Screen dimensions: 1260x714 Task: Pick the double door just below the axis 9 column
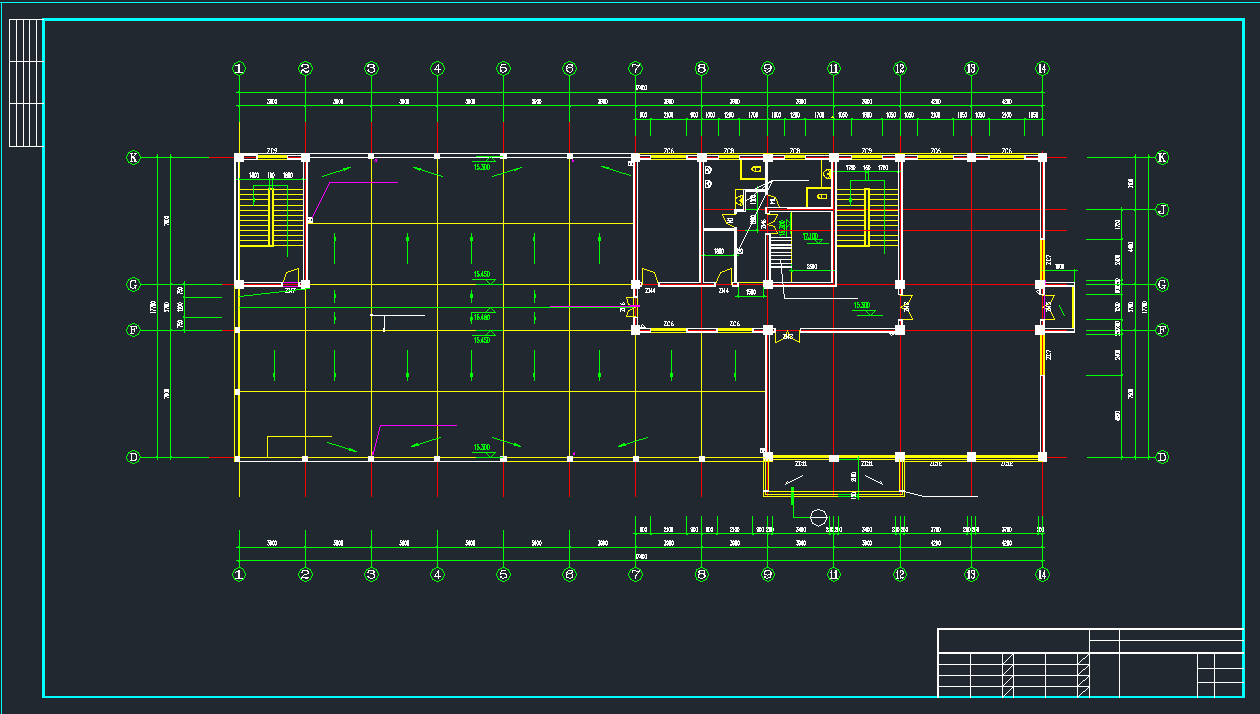[x=788, y=338]
